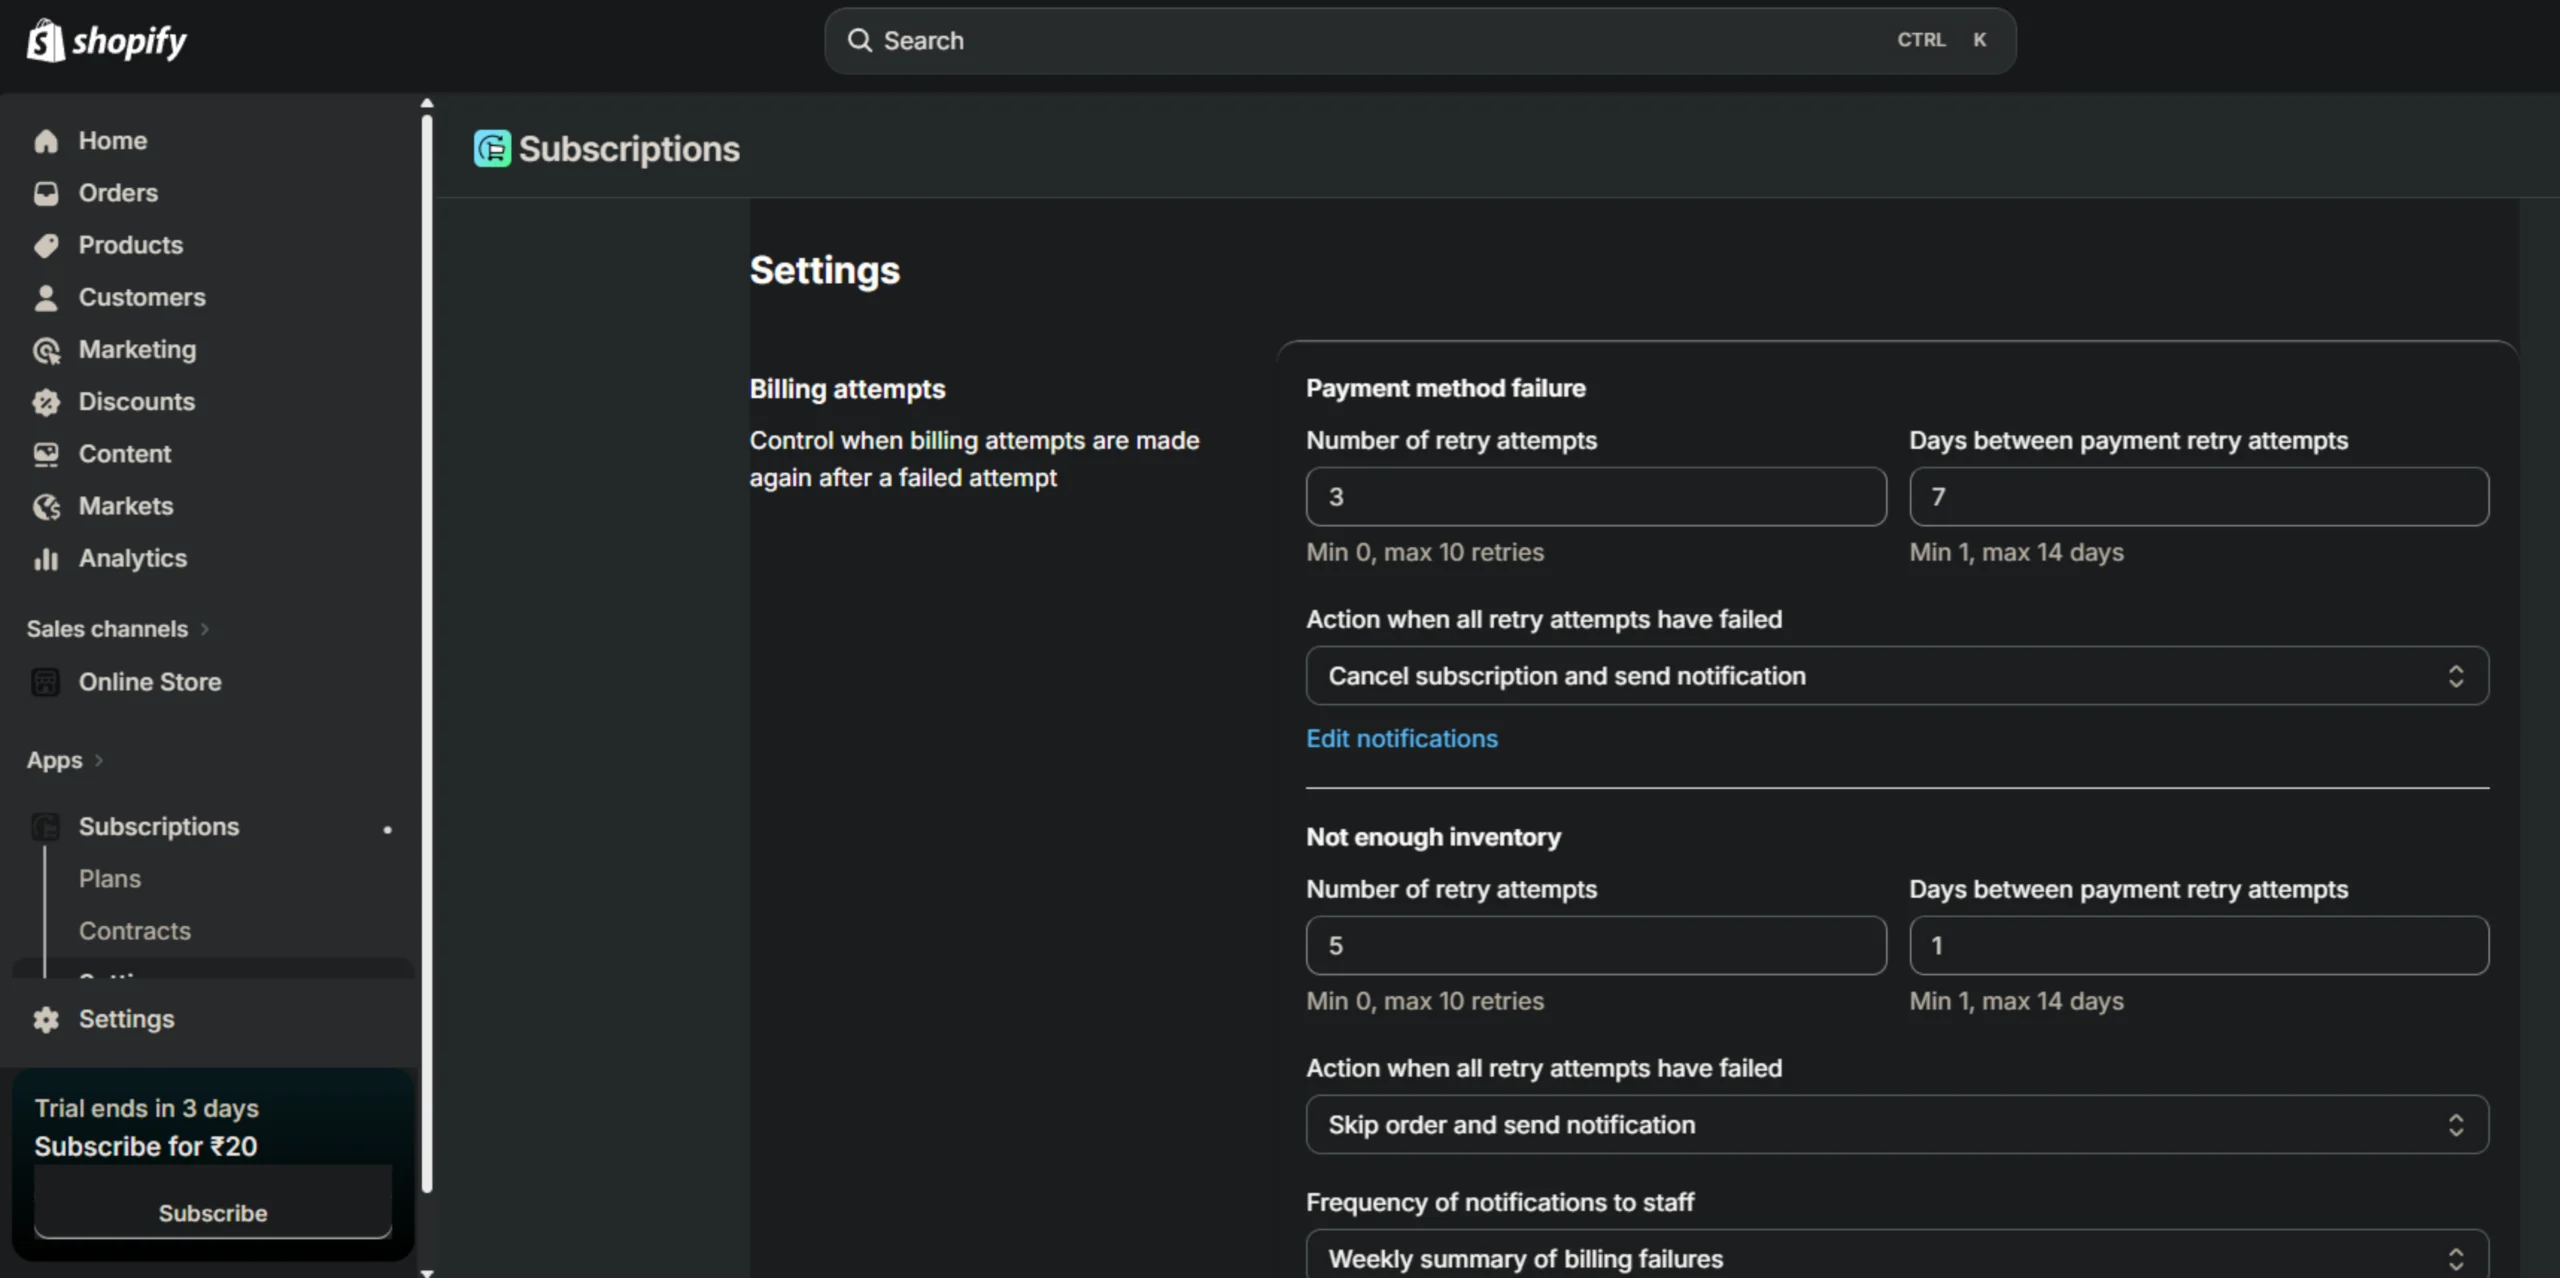Select the Orders icon

(47, 192)
